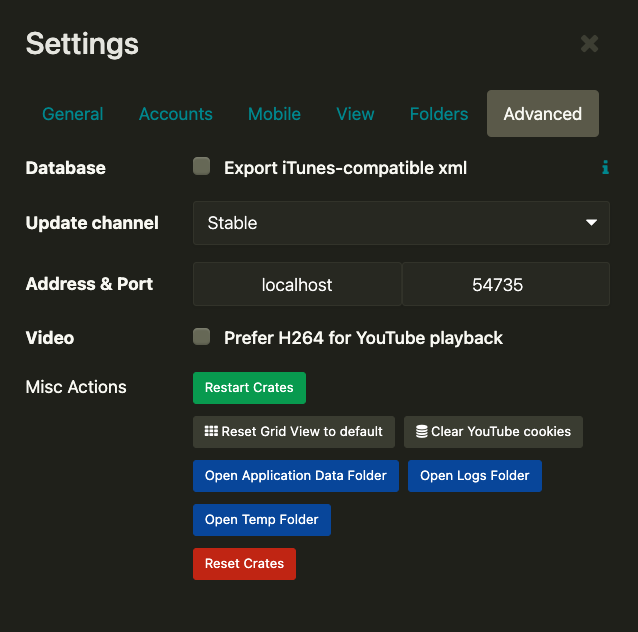The width and height of the screenshot is (638, 632).
Task: Go to the Mobile settings tab
Action: pos(274,114)
